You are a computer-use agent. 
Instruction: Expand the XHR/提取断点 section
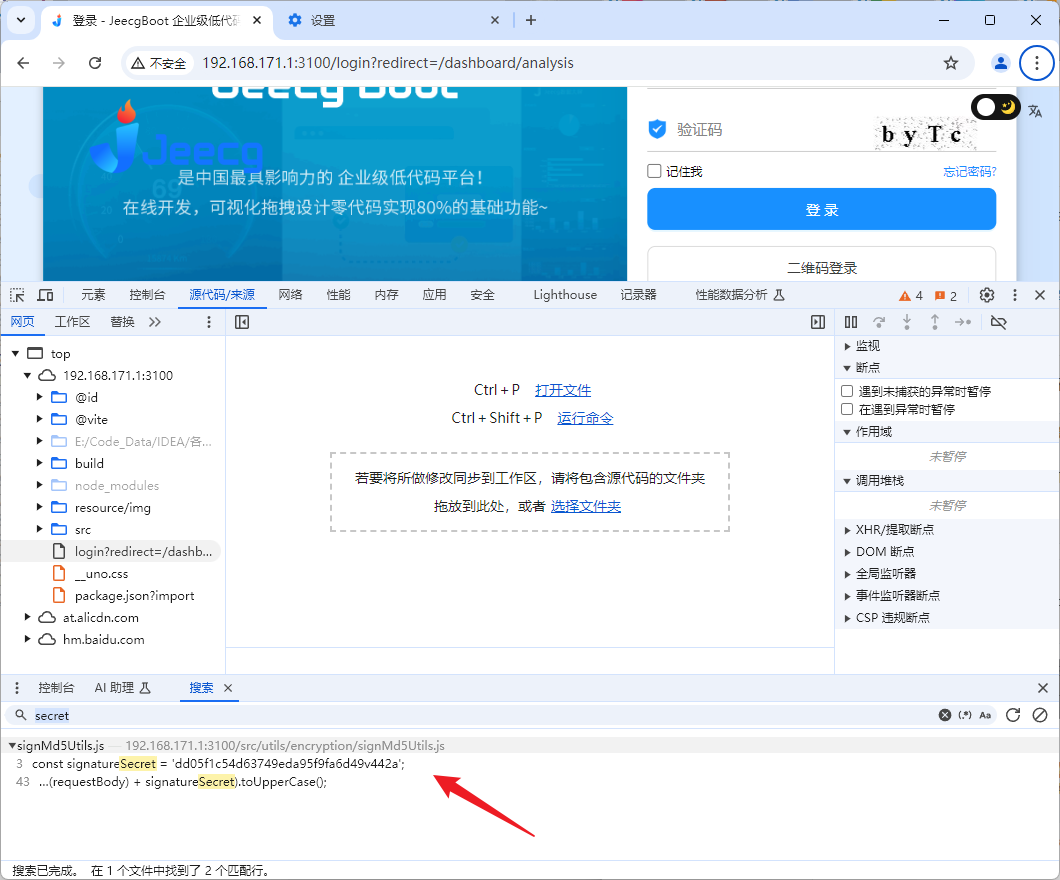coord(847,530)
